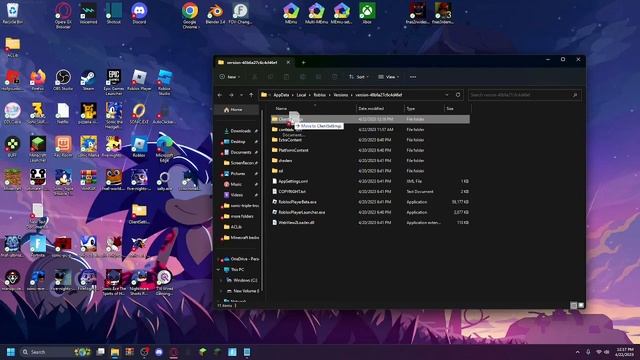Image resolution: width=640 pixels, height=360 pixels.
Task: Expand the address bar history dropdown
Action: pos(447,95)
